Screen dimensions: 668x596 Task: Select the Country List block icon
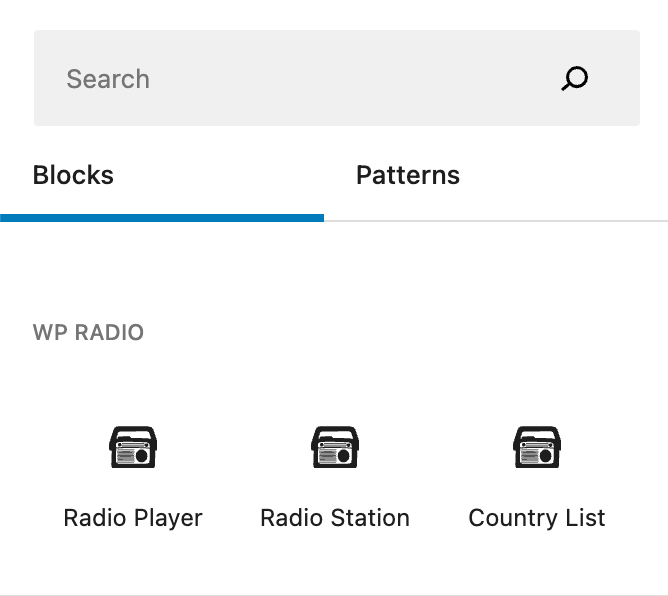tap(537, 447)
